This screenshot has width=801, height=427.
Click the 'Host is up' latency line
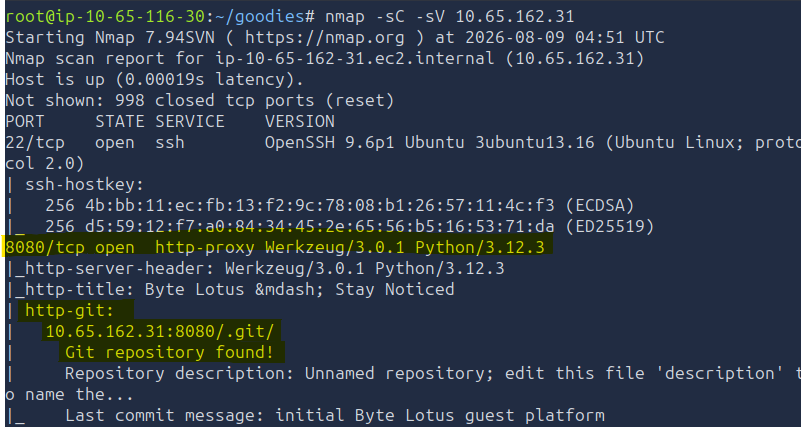point(154,80)
